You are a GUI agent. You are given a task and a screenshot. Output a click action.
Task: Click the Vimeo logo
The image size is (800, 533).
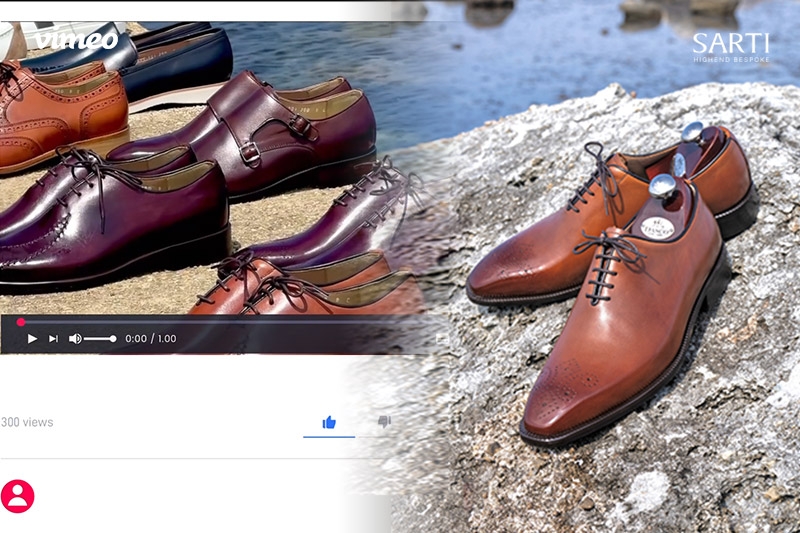click(76, 40)
